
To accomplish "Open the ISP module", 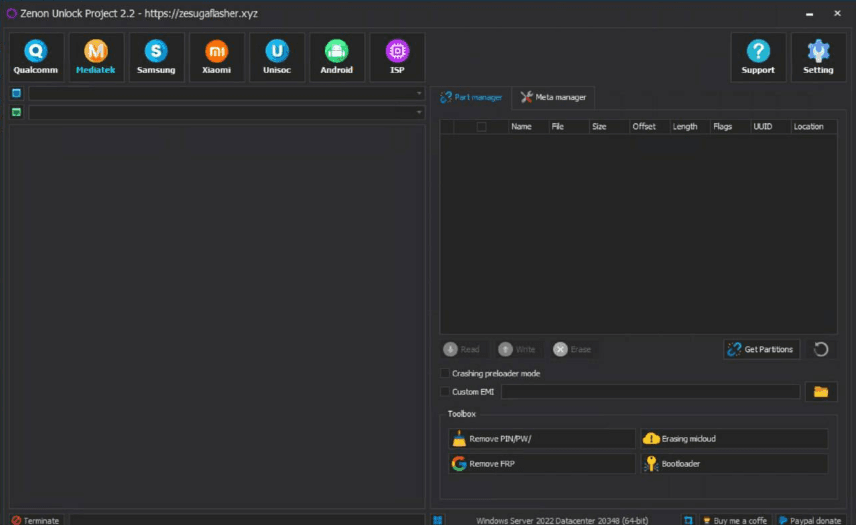I will tap(397, 57).
